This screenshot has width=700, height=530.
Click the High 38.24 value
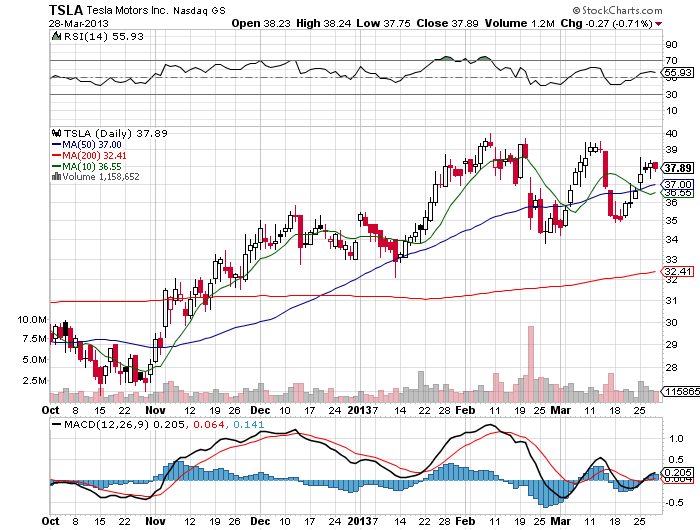pyautogui.click(x=324, y=23)
